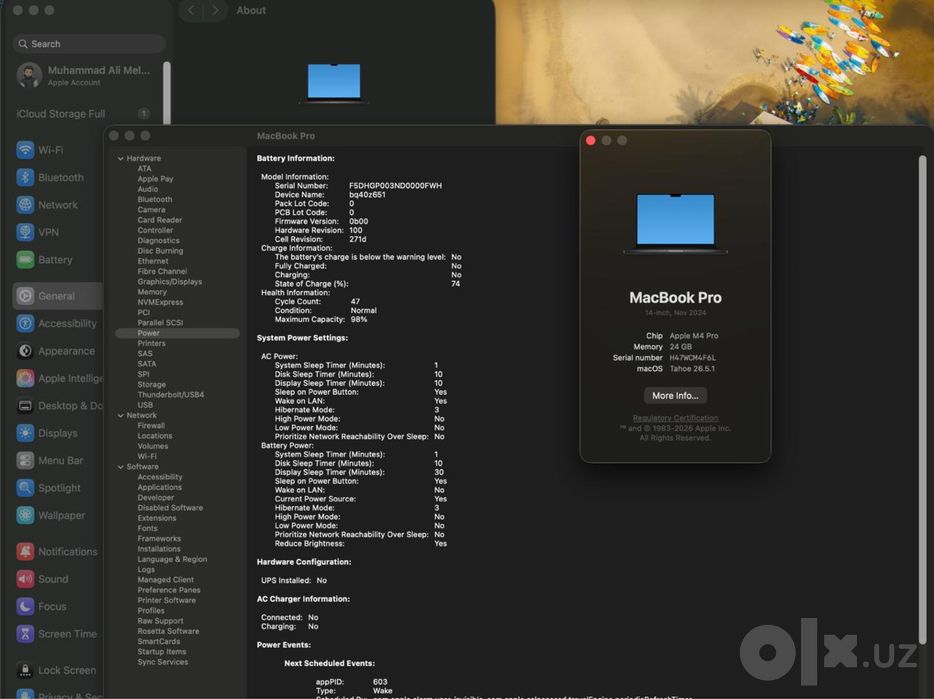
Task: Open Displays icon in System Settings sidebar
Action: (25, 433)
